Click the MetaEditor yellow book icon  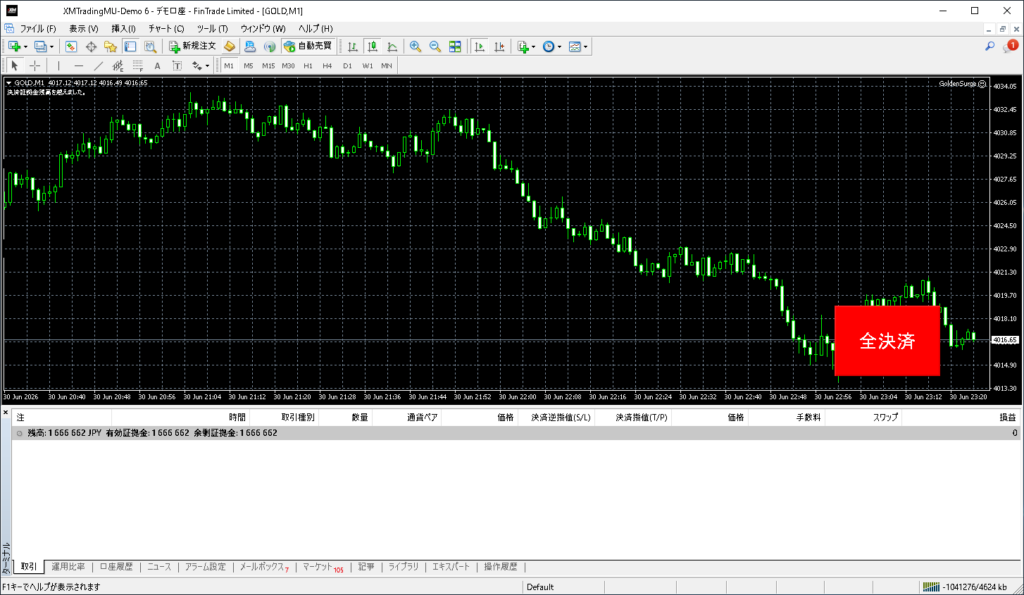click(x=229, y=46)
